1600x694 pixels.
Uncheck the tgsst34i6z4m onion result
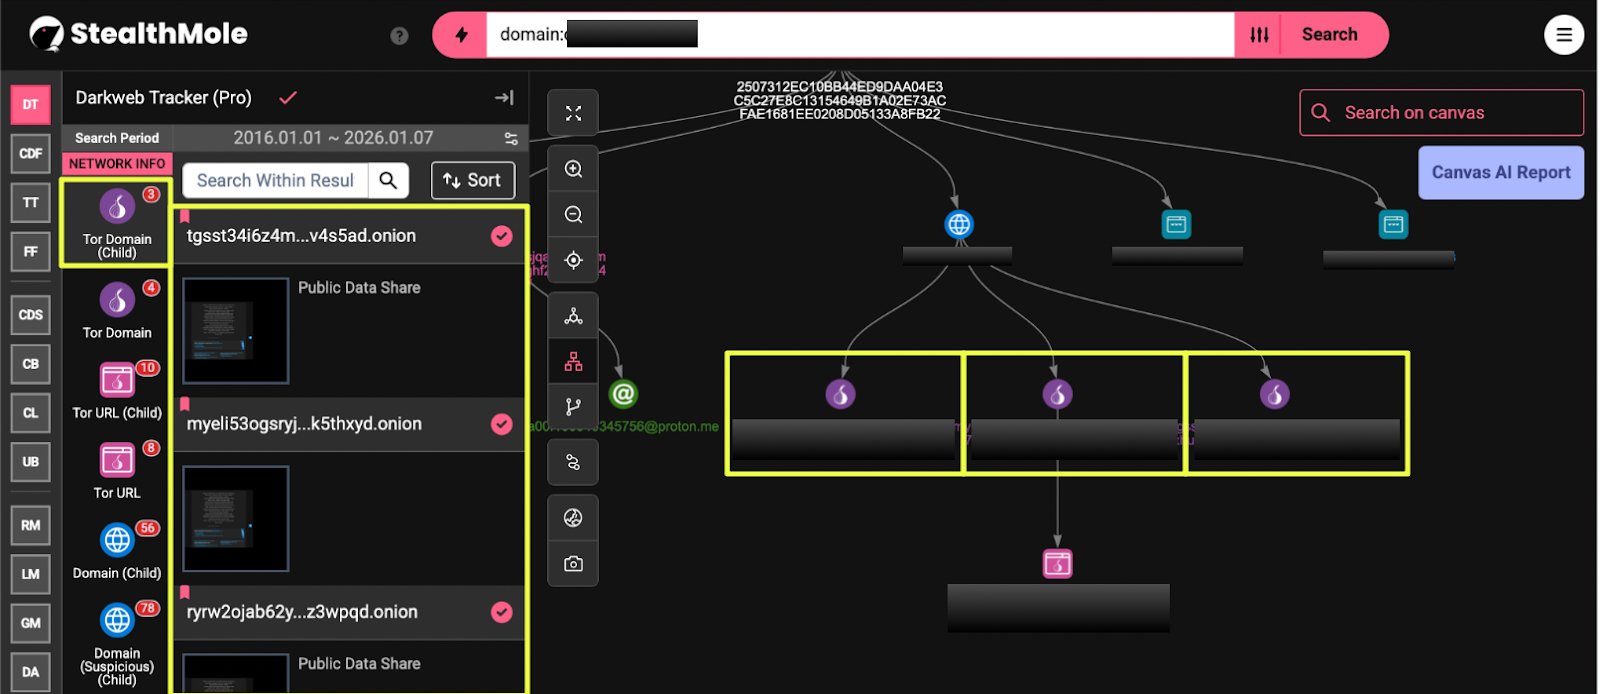(502, 236)
